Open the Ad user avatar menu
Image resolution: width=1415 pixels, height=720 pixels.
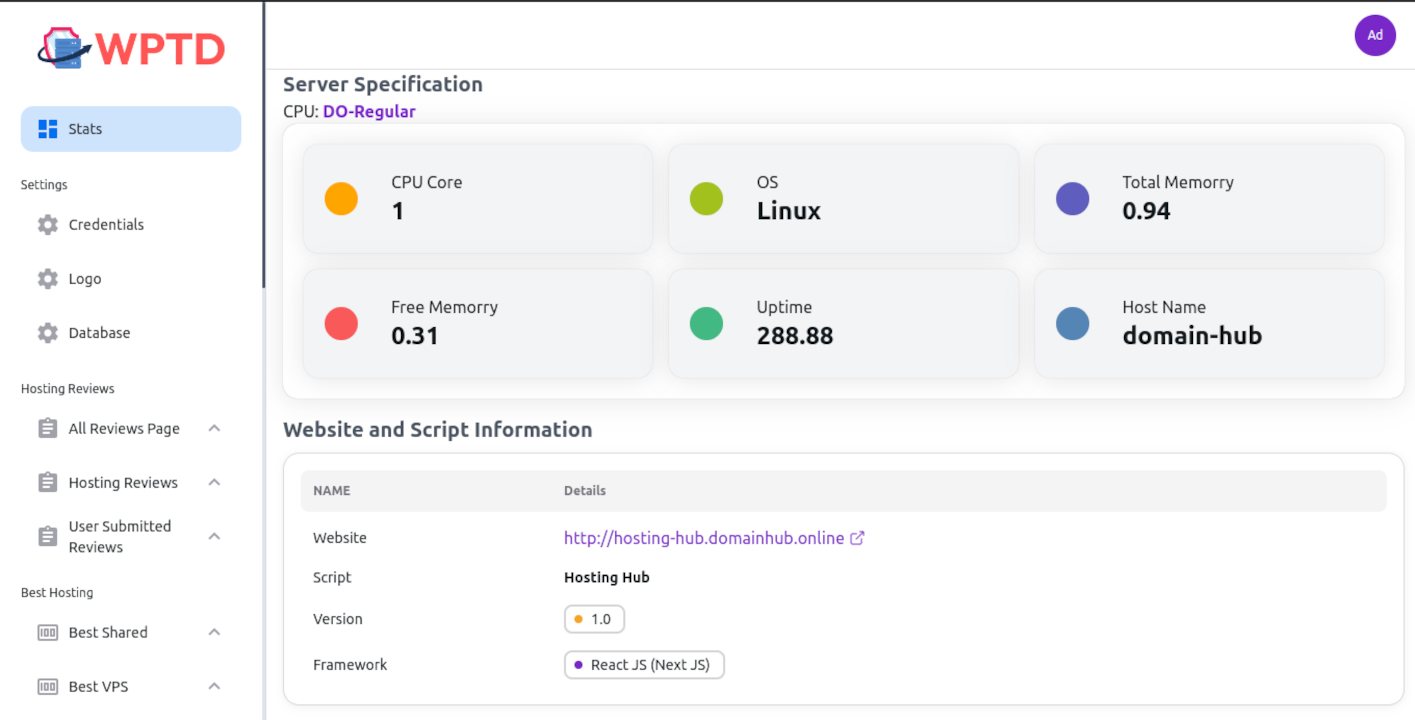[x=1375, y=35]
